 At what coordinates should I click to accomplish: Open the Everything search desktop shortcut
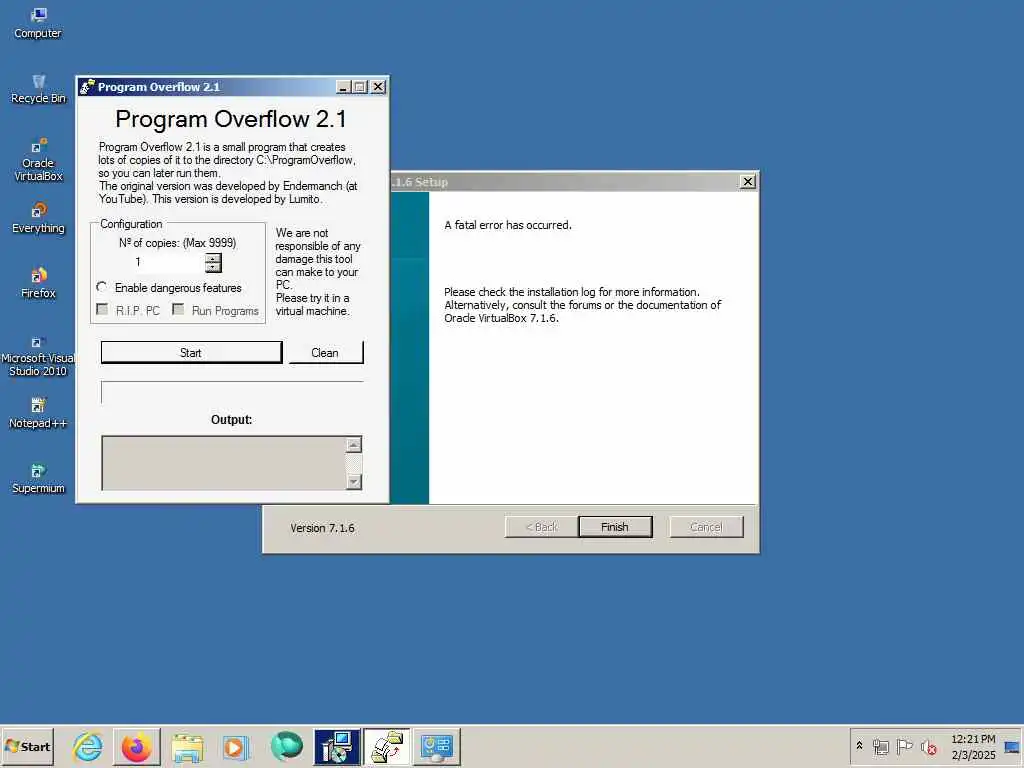click(x=38, y=219)
